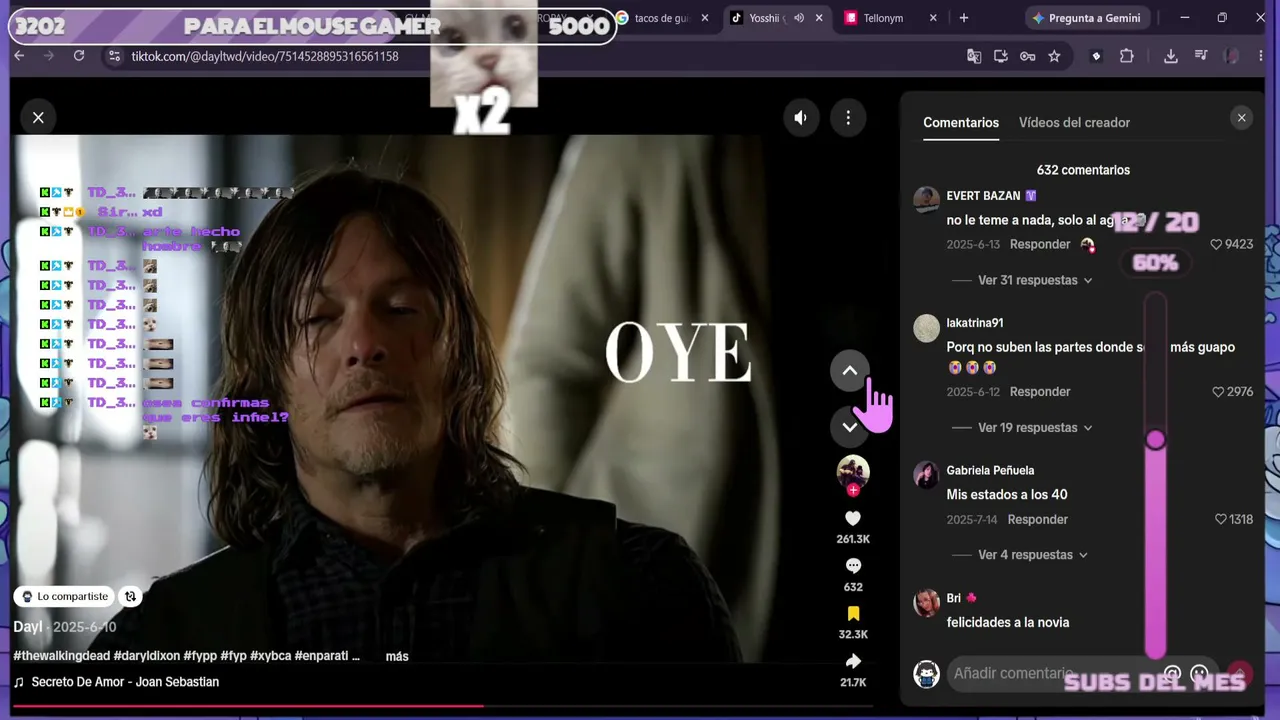Switch to 'tacos de gu' Google tab
This screenshot has width=1280, height=720.
point(660,18)
